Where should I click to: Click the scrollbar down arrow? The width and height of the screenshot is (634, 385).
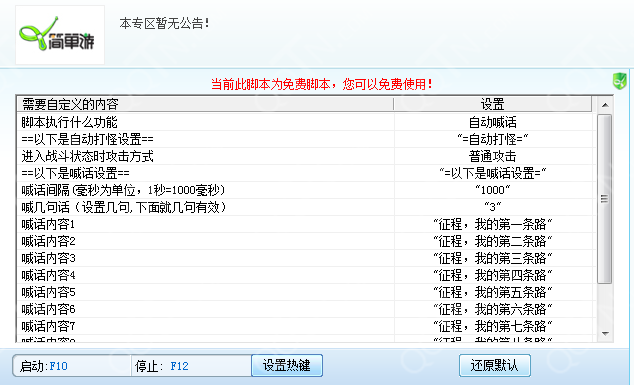[x=605, y=334]
